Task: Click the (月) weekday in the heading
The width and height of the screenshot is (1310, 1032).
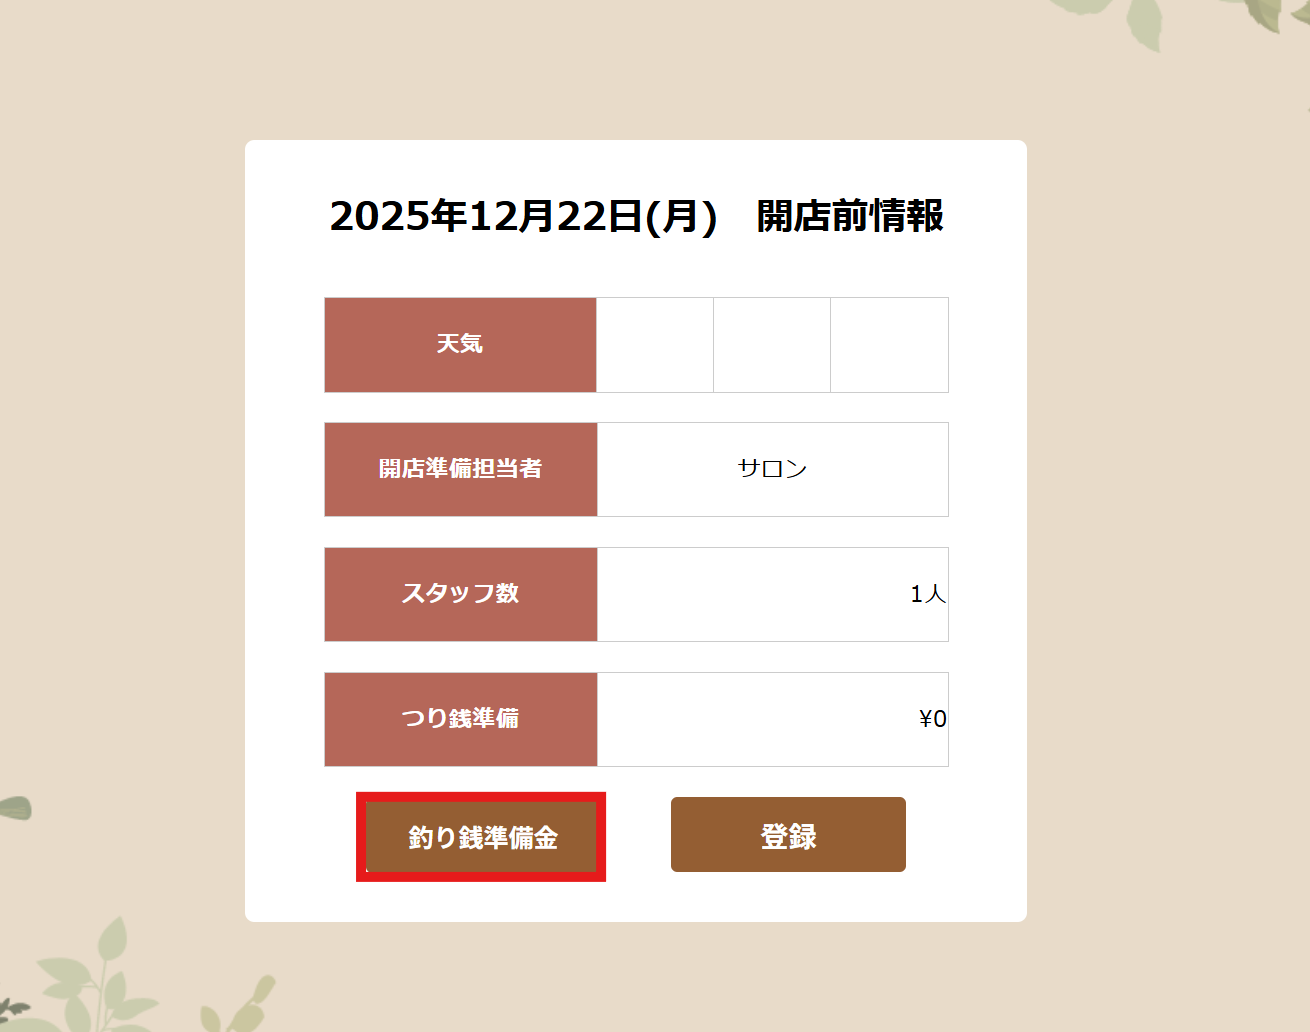Action: point(682,216)
